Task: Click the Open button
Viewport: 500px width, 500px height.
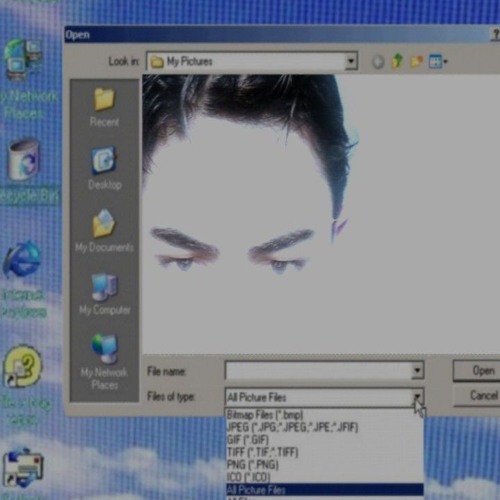Action: (x=477, y=370)
